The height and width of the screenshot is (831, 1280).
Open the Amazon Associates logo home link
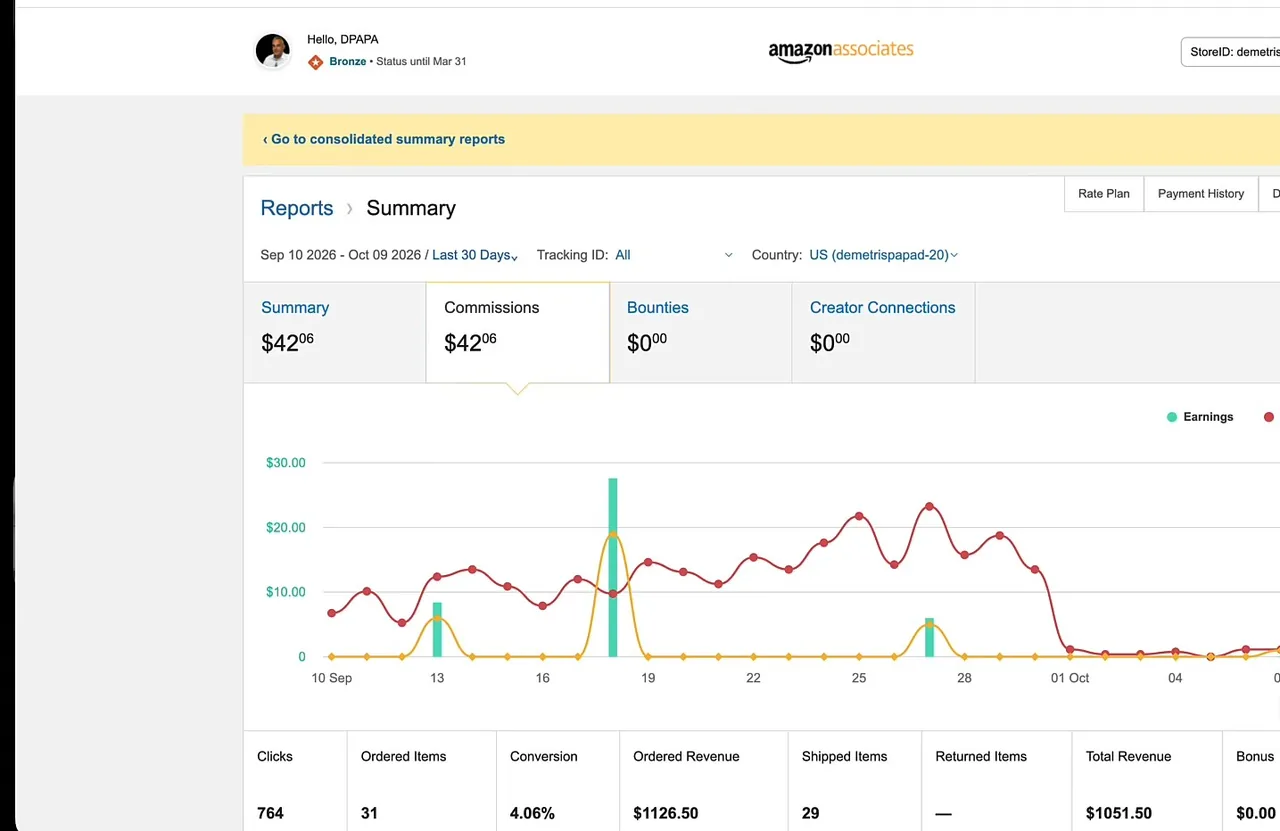(841, 52)
